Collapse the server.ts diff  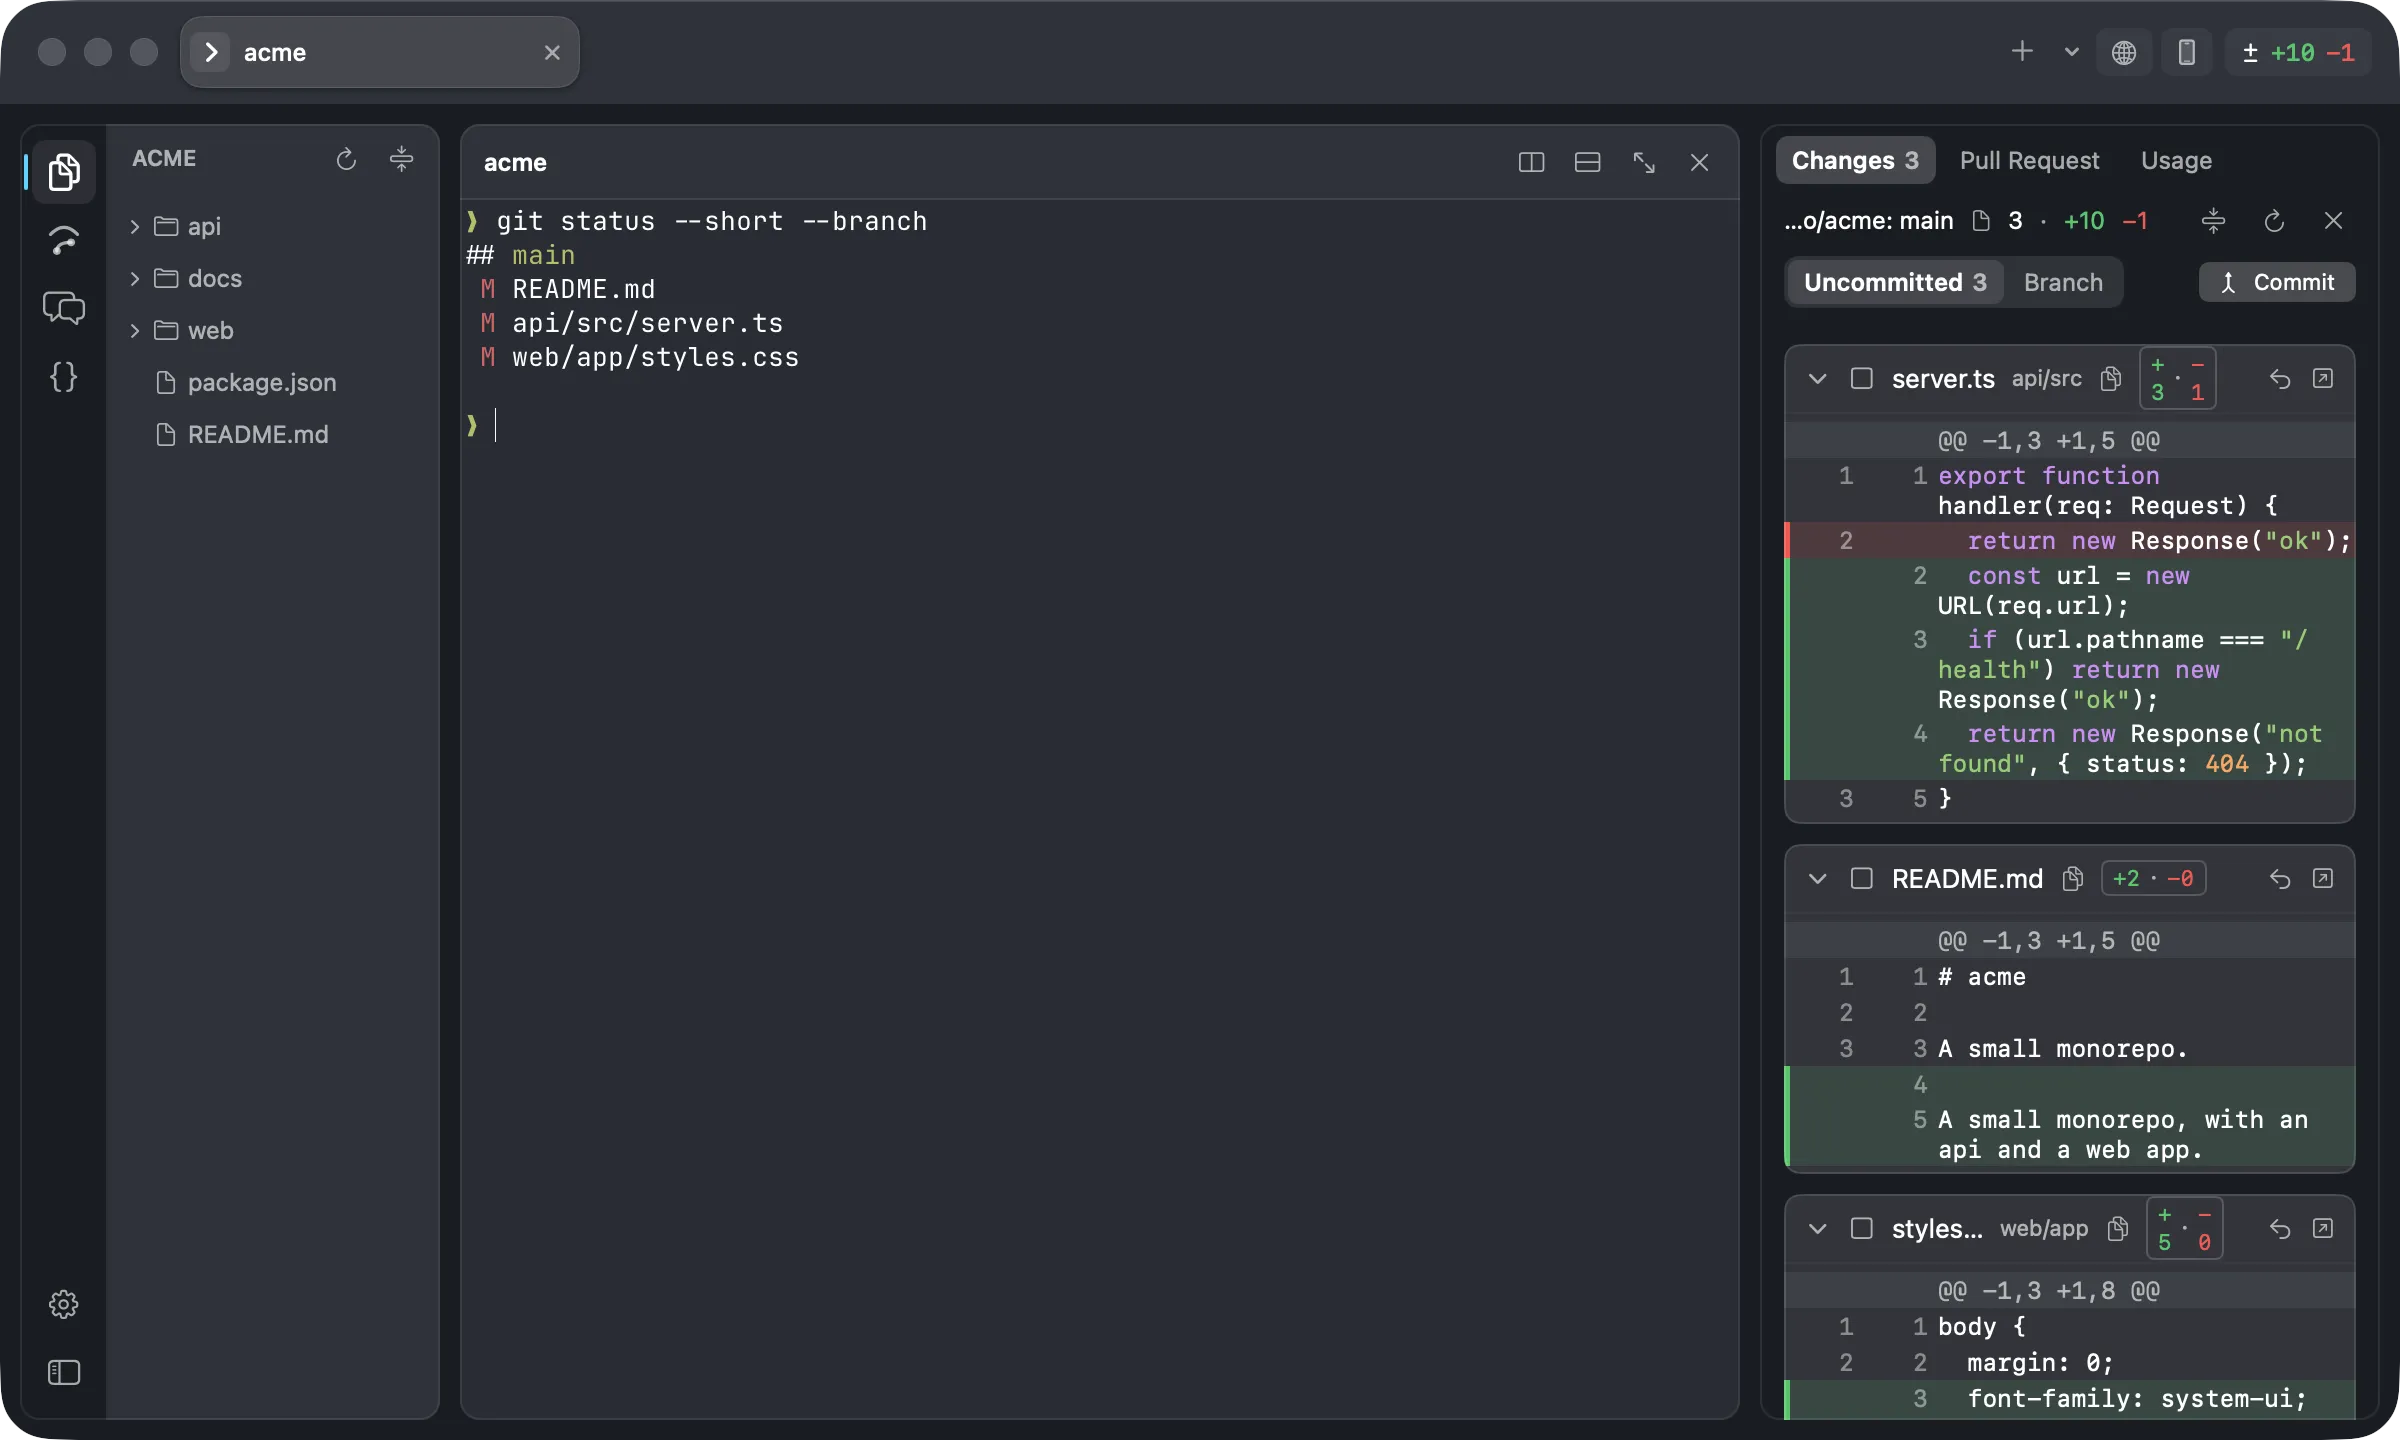1818,379
